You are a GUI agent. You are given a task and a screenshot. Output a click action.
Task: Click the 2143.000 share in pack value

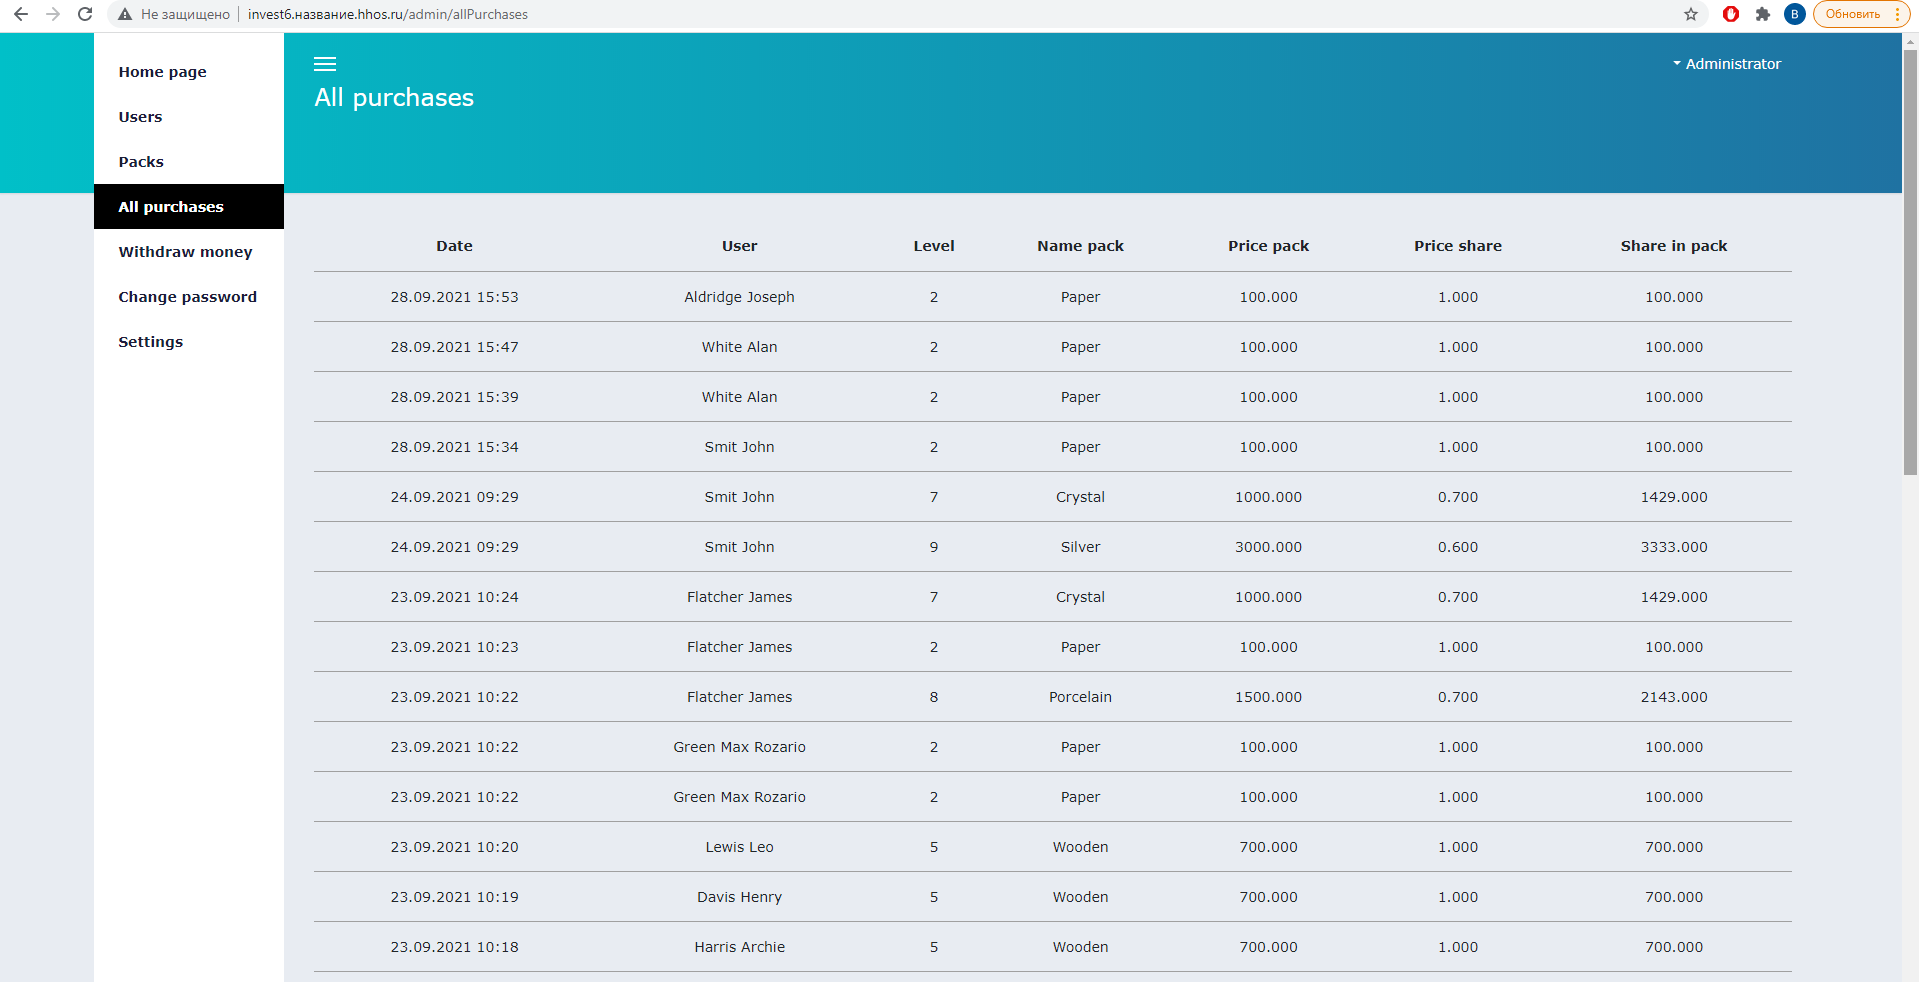click(x=1674, y=697)
